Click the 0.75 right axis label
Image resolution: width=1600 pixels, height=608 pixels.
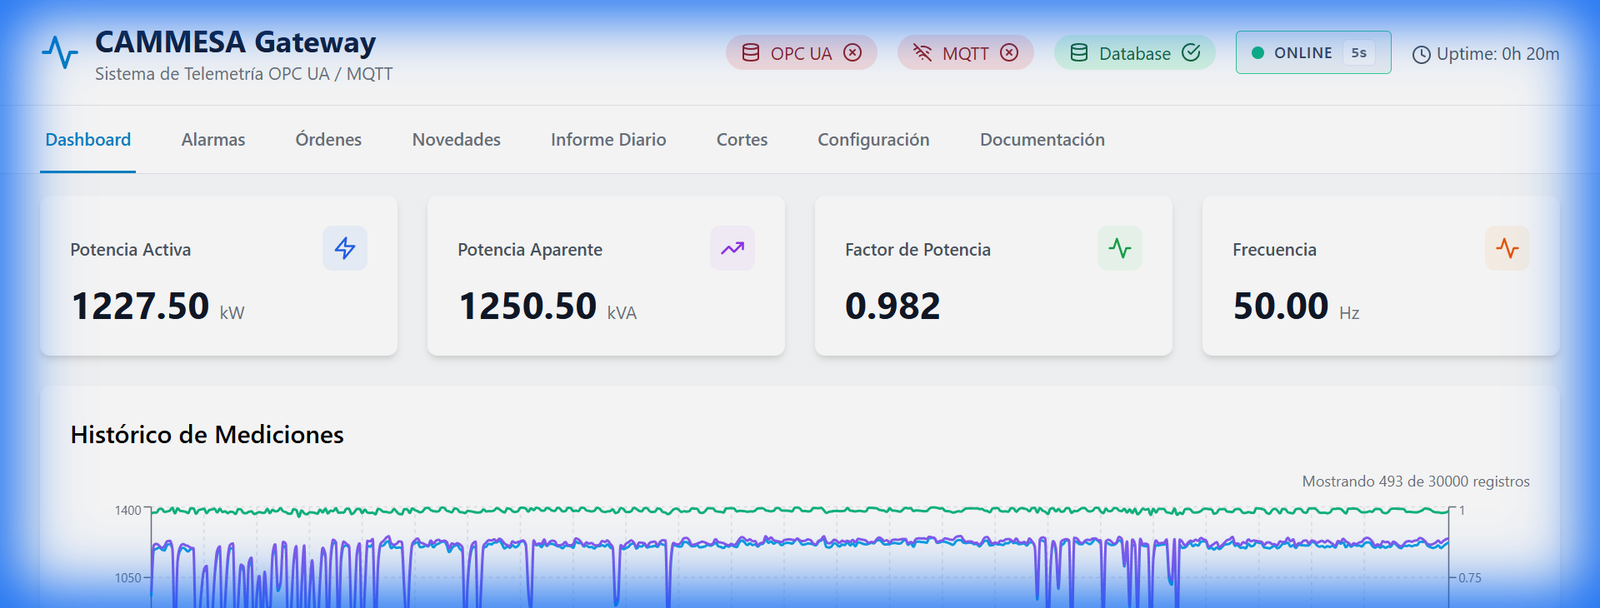coord(1470,578)
